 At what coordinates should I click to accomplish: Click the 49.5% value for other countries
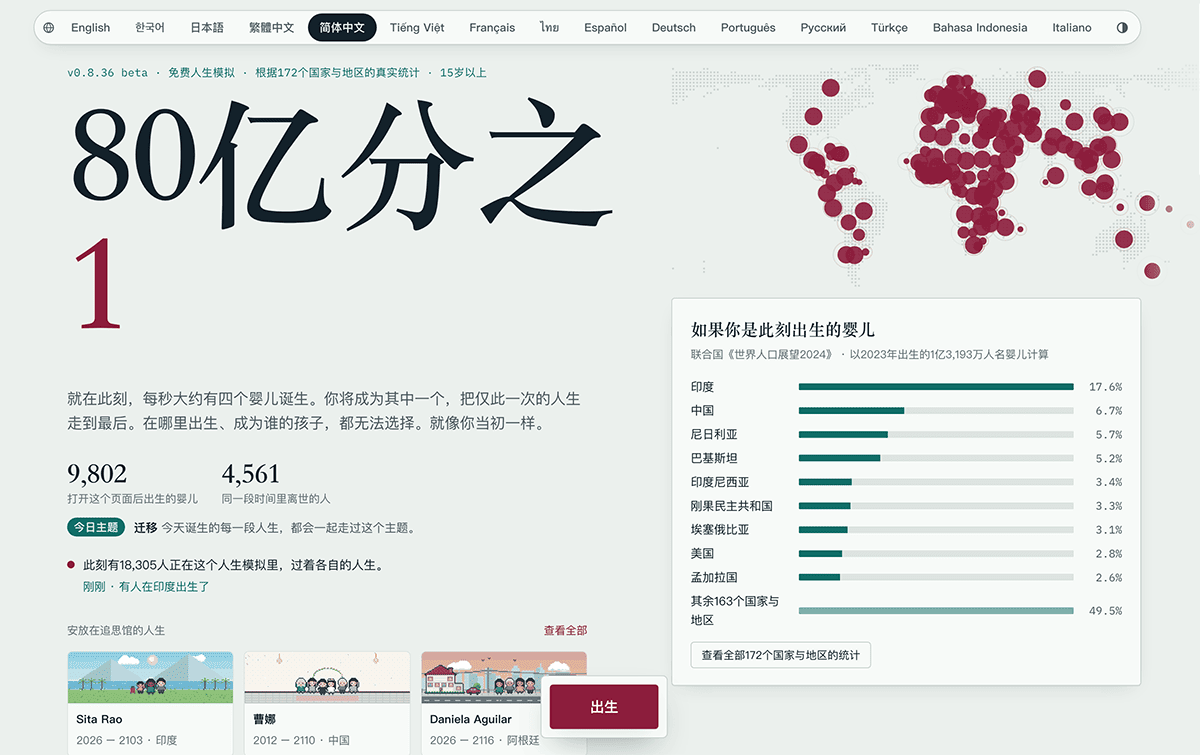point(1105,611)
